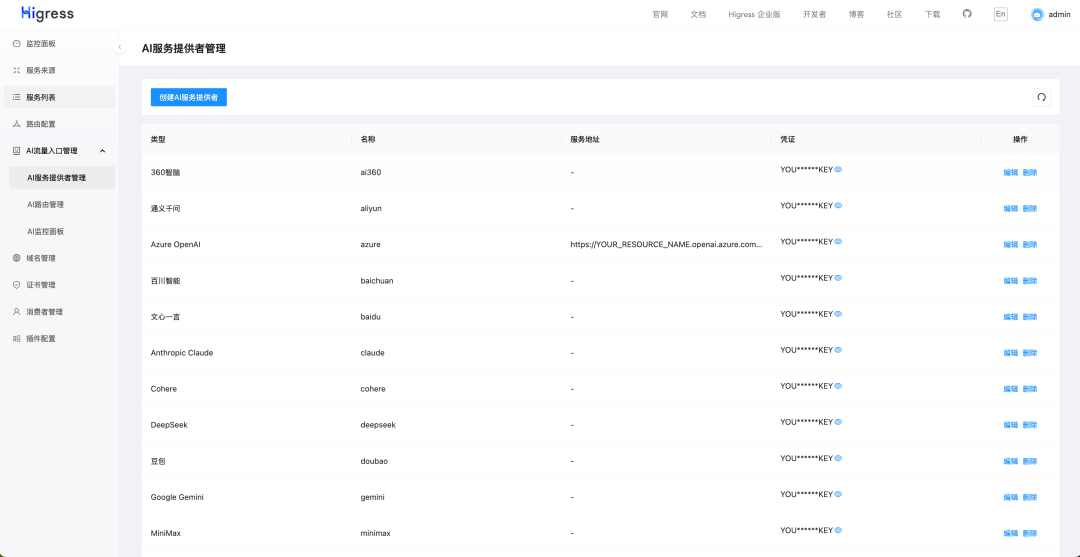Edit the ai360 provider
Image resolution: width=1080 pixels, height=557 pixels.
[1010, 173]
